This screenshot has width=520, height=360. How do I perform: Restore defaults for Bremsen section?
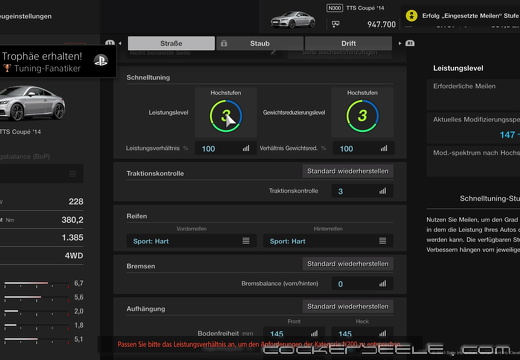tap(348, 264)
